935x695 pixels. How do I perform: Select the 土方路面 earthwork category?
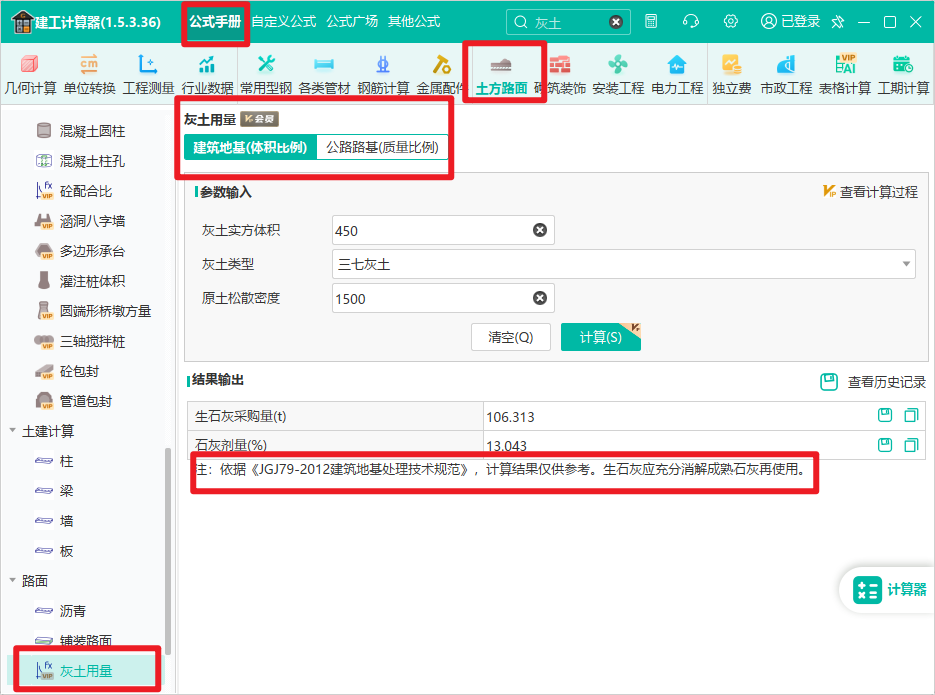[501, 75]
